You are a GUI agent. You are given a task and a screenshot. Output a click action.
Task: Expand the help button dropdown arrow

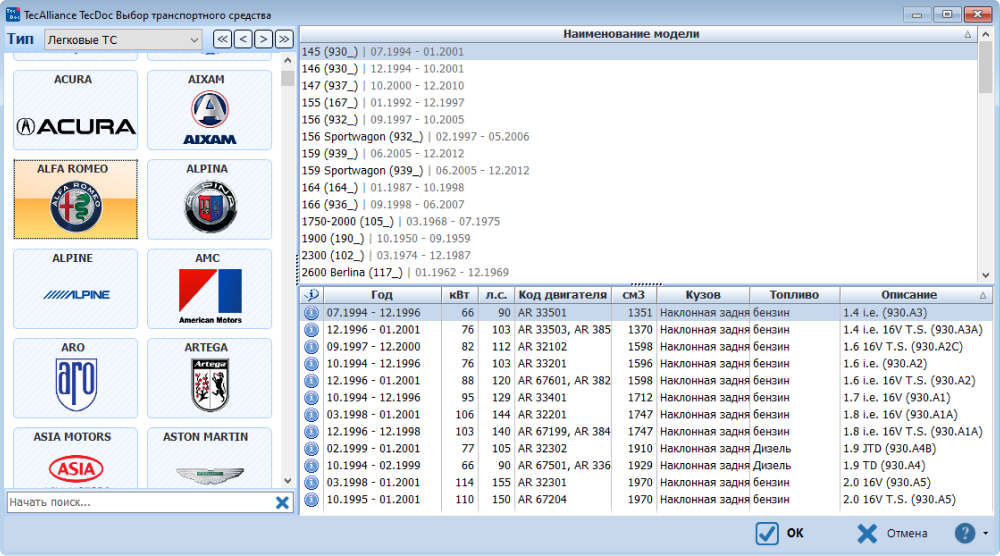[x=985, y=533]
